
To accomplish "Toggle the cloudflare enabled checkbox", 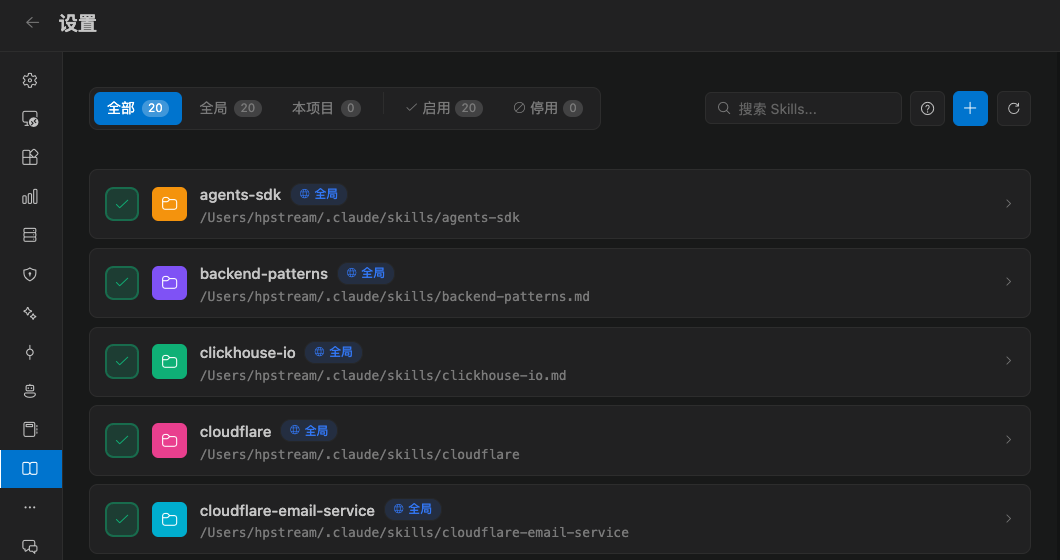I will pyautogui.click(x=122, y=440).
